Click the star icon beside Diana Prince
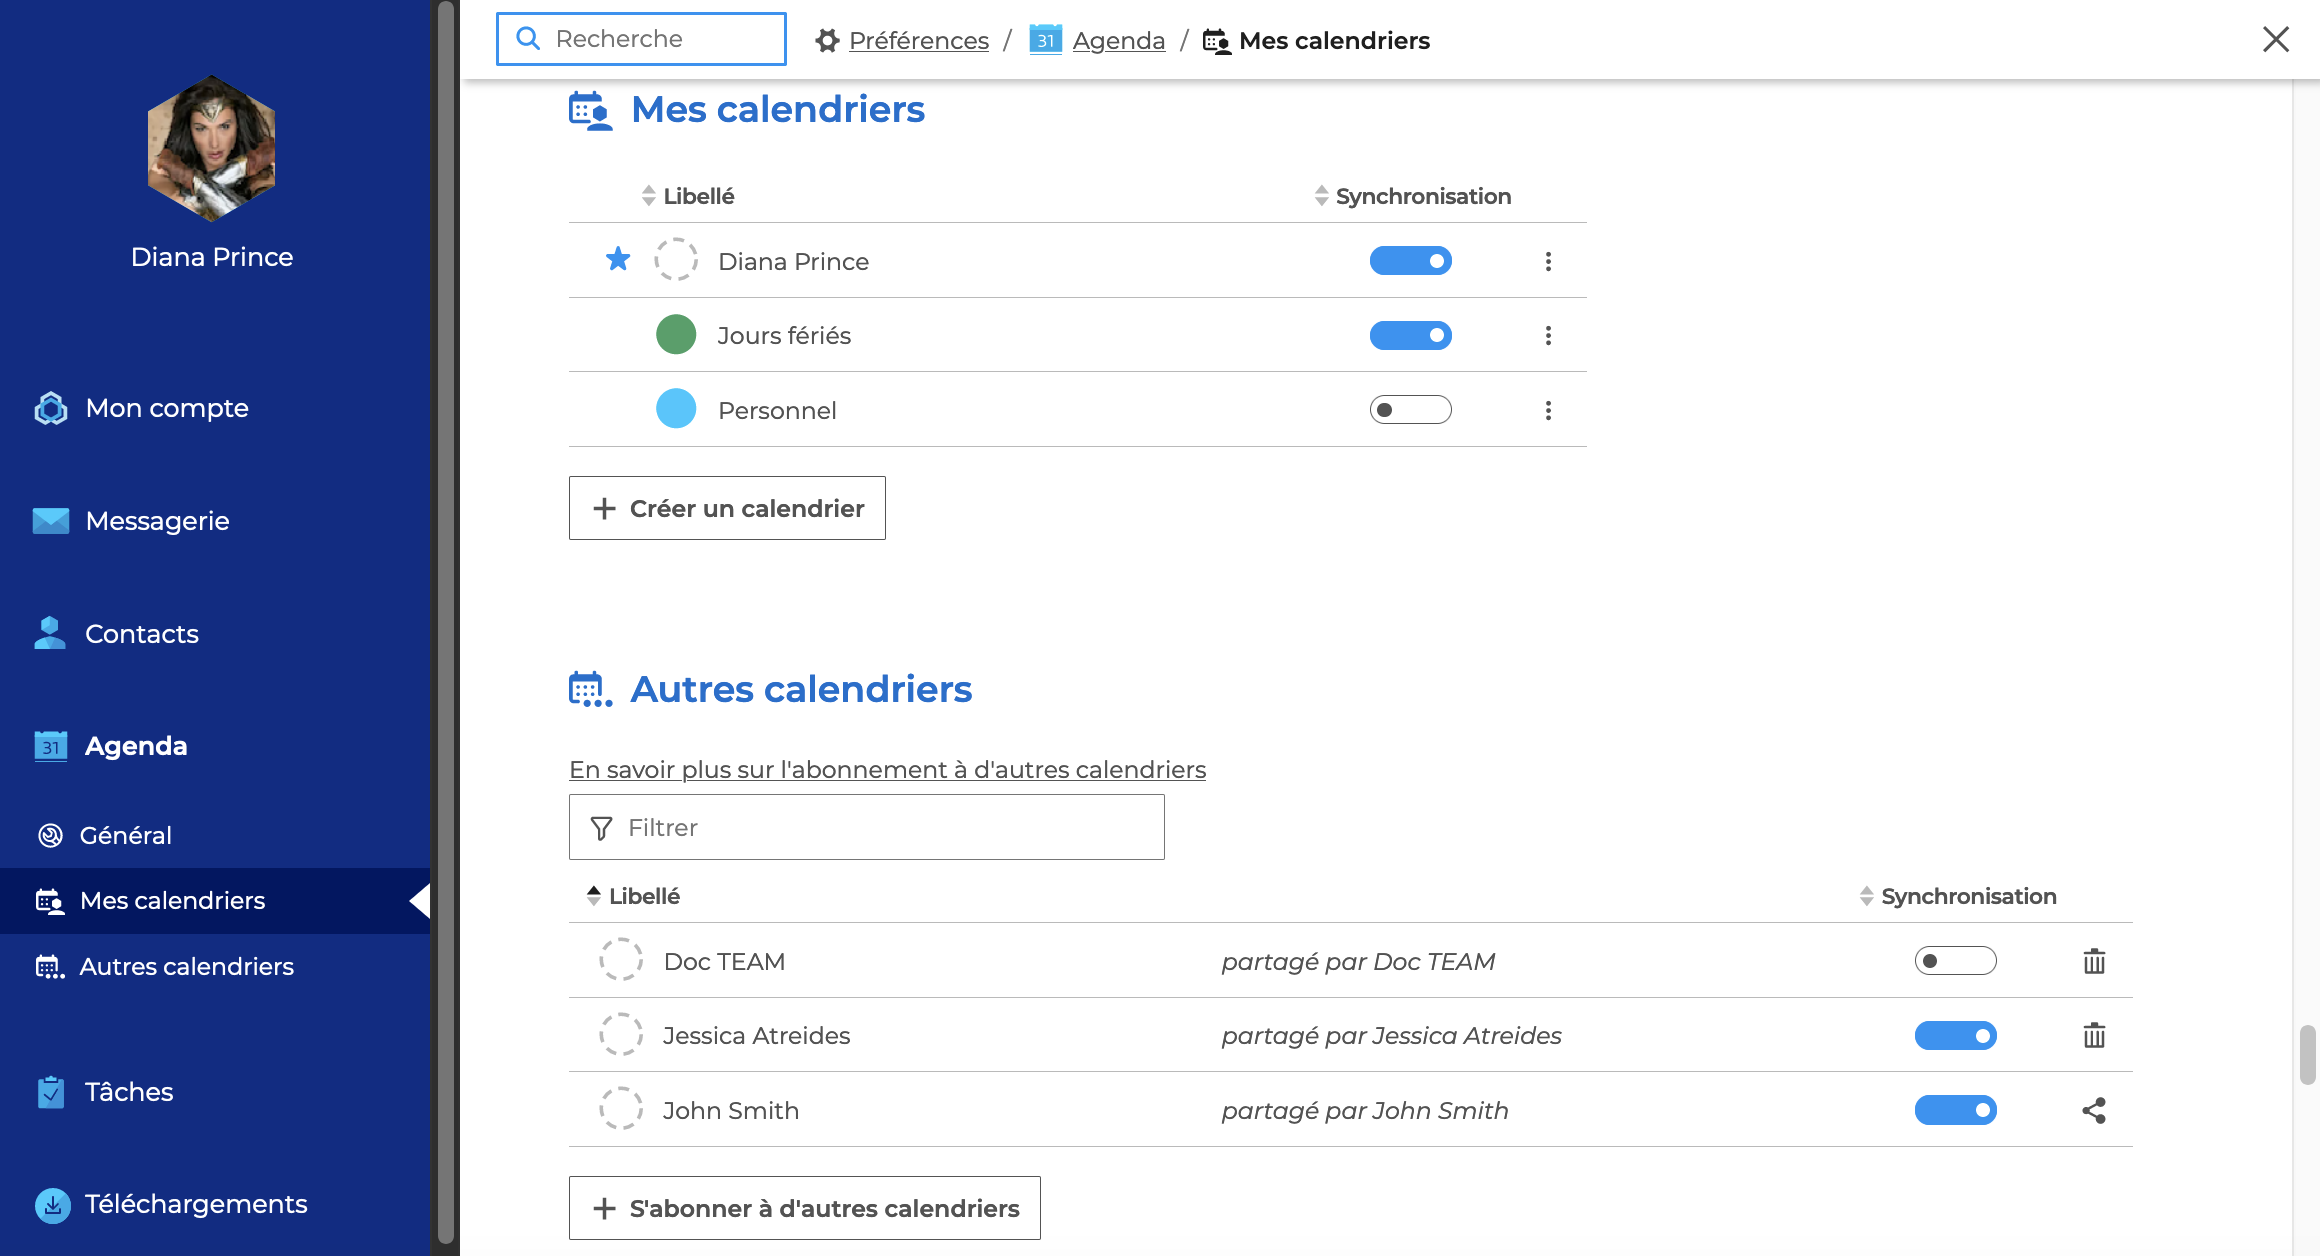 click(618, 260)
